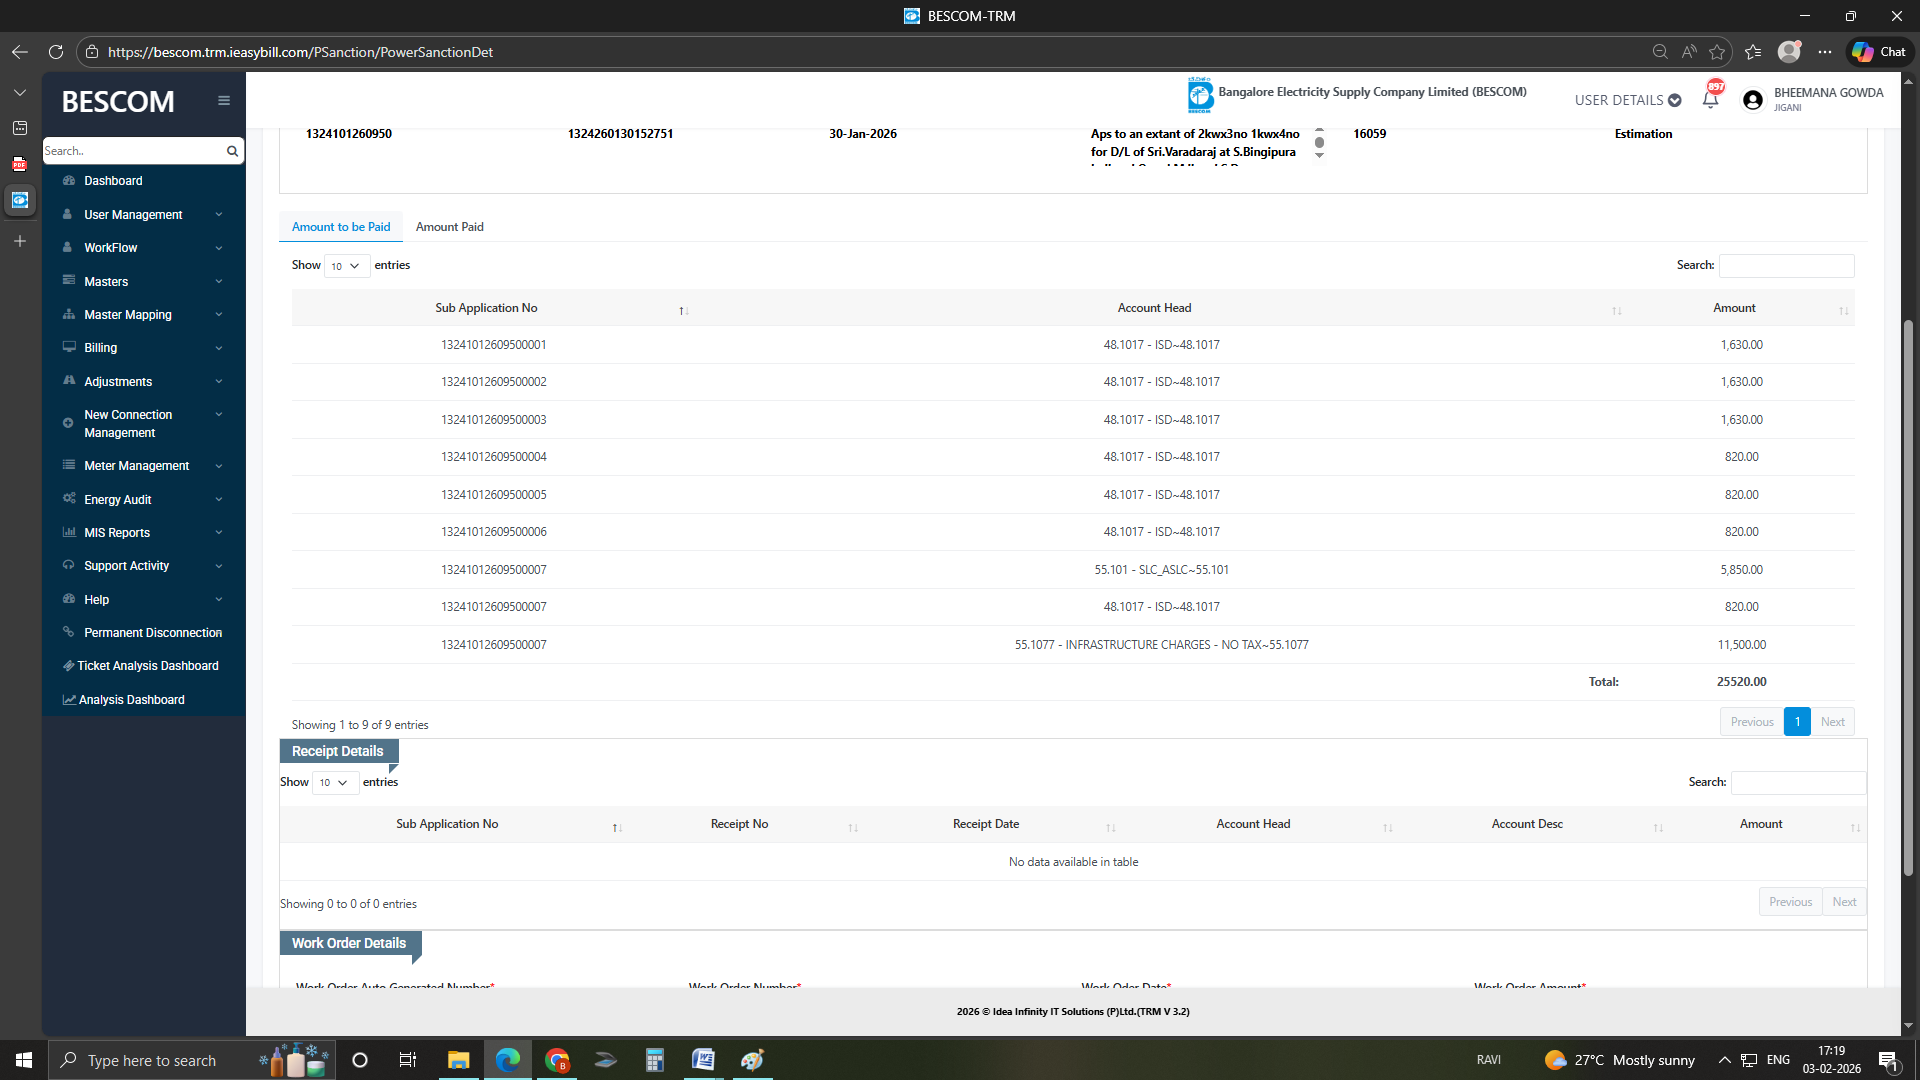This screenshot has height=1083, width=1920.
Task: Switch to the Amount Paid tab
Action: (x=449, y=227)
